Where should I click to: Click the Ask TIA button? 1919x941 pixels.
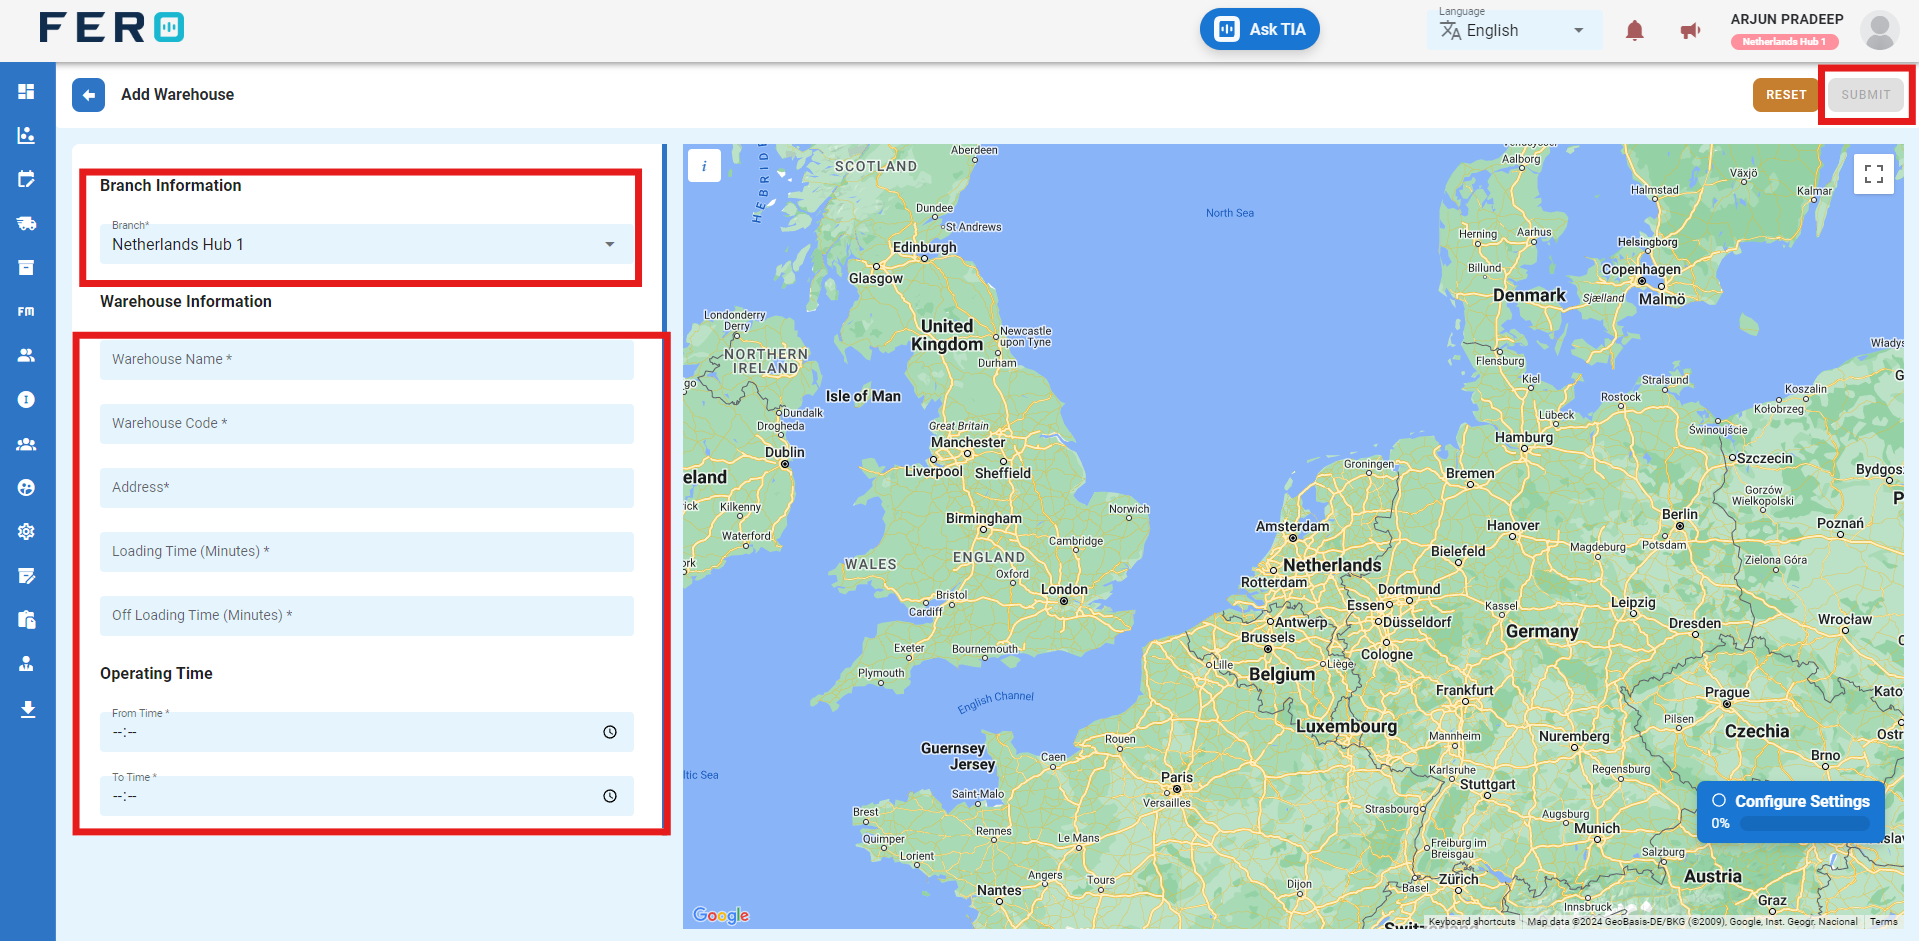click(1260, 29)
